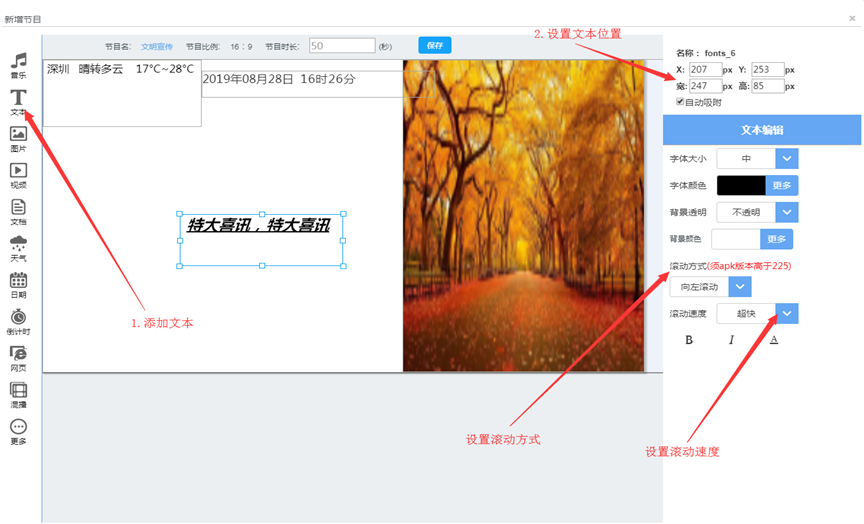The height and width of the screenshot is (524, 864).
Task: Select the Music (音乐) tool icon
Action: coord(18,64)
